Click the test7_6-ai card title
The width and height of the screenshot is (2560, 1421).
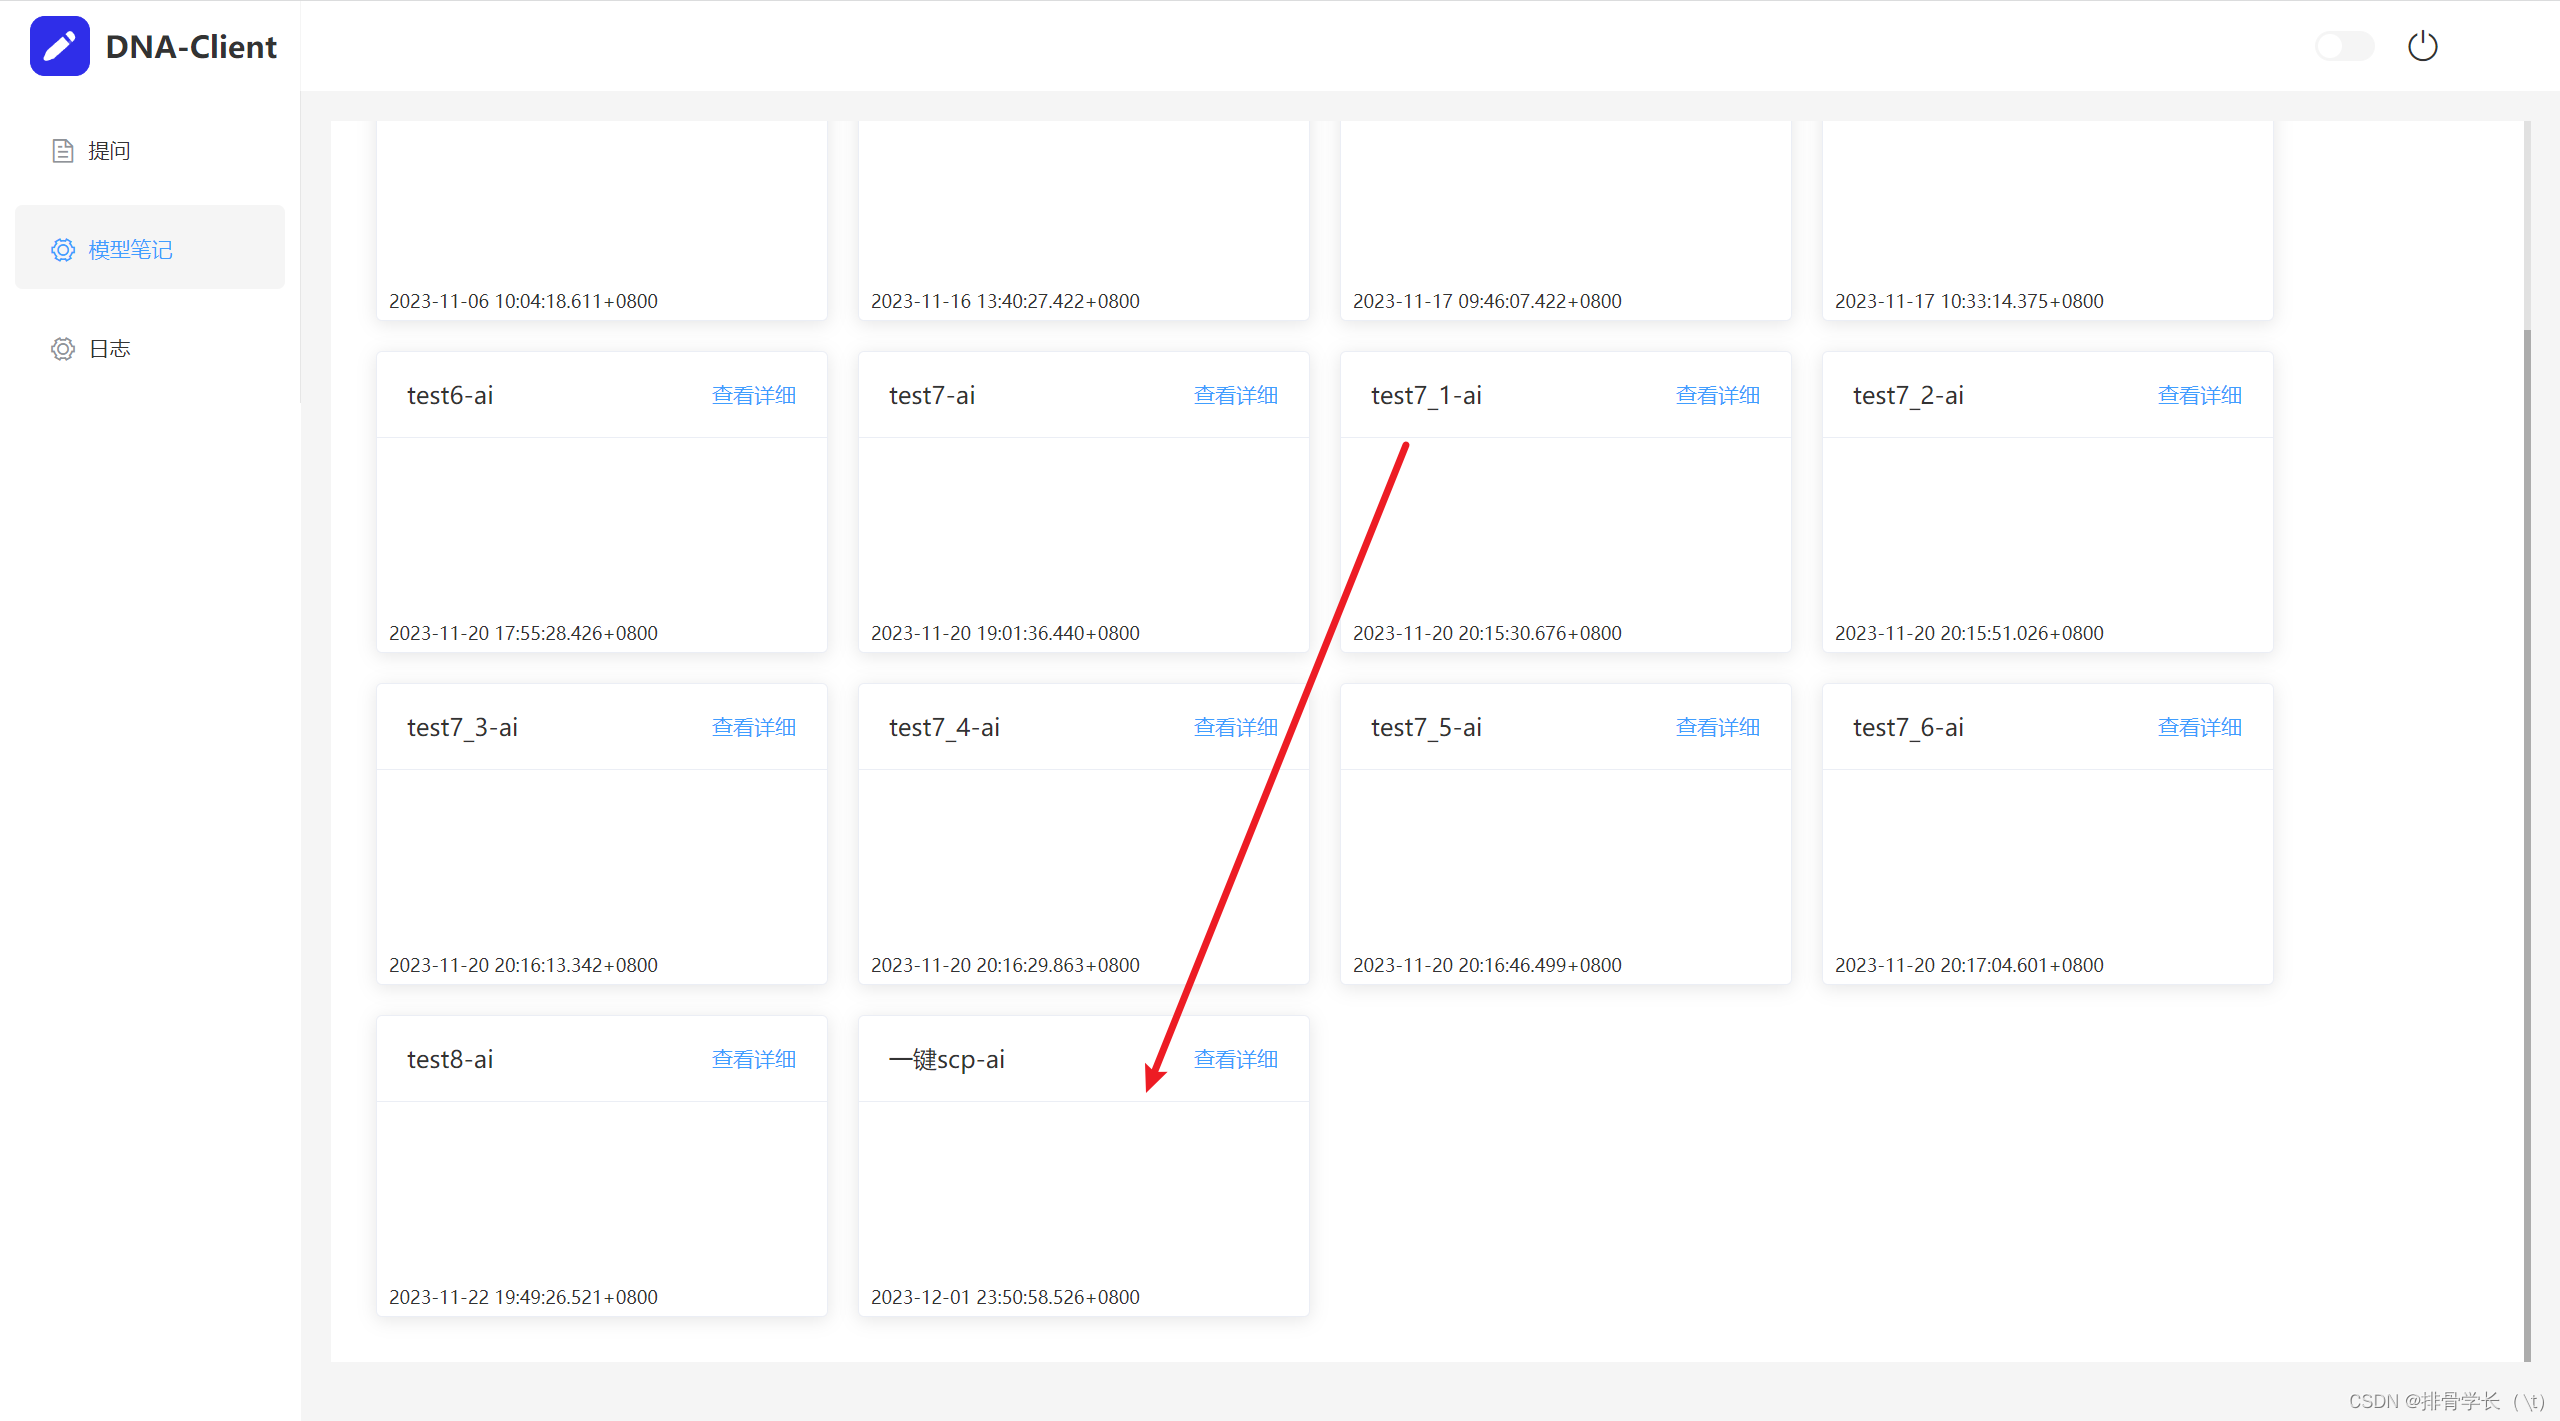1908,728
